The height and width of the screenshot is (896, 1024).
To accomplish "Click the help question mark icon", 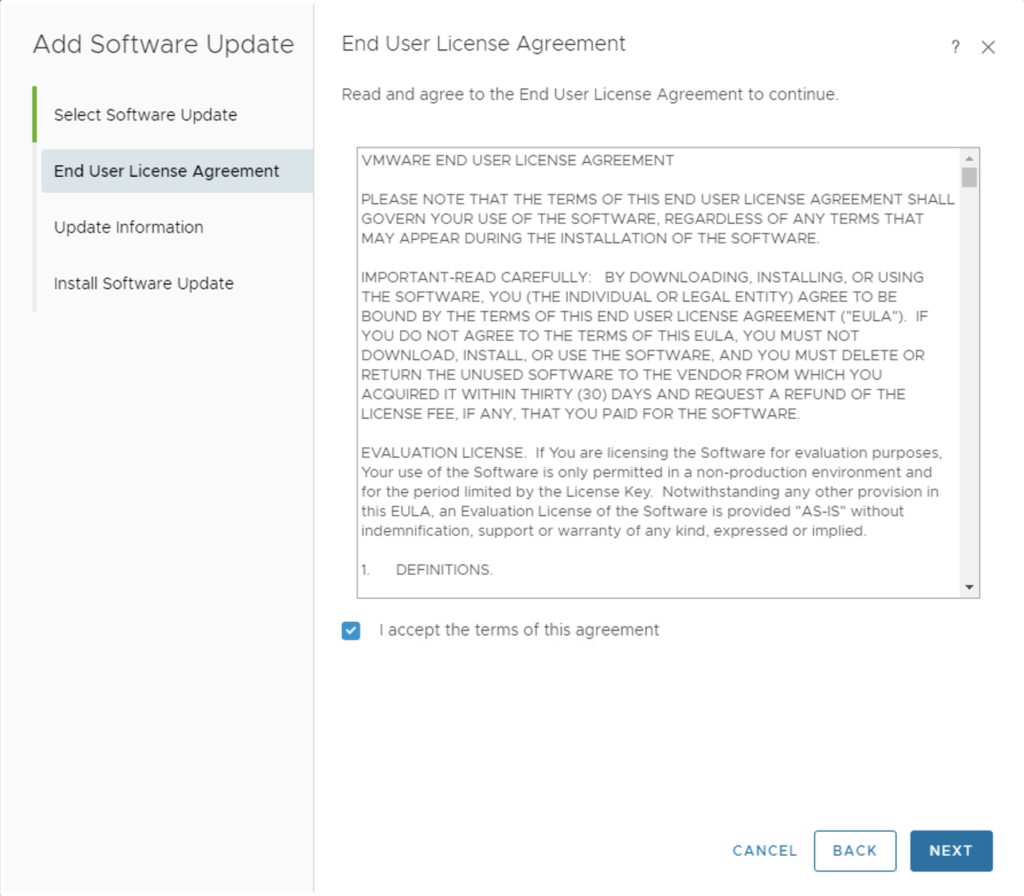I will coord(955,47).
